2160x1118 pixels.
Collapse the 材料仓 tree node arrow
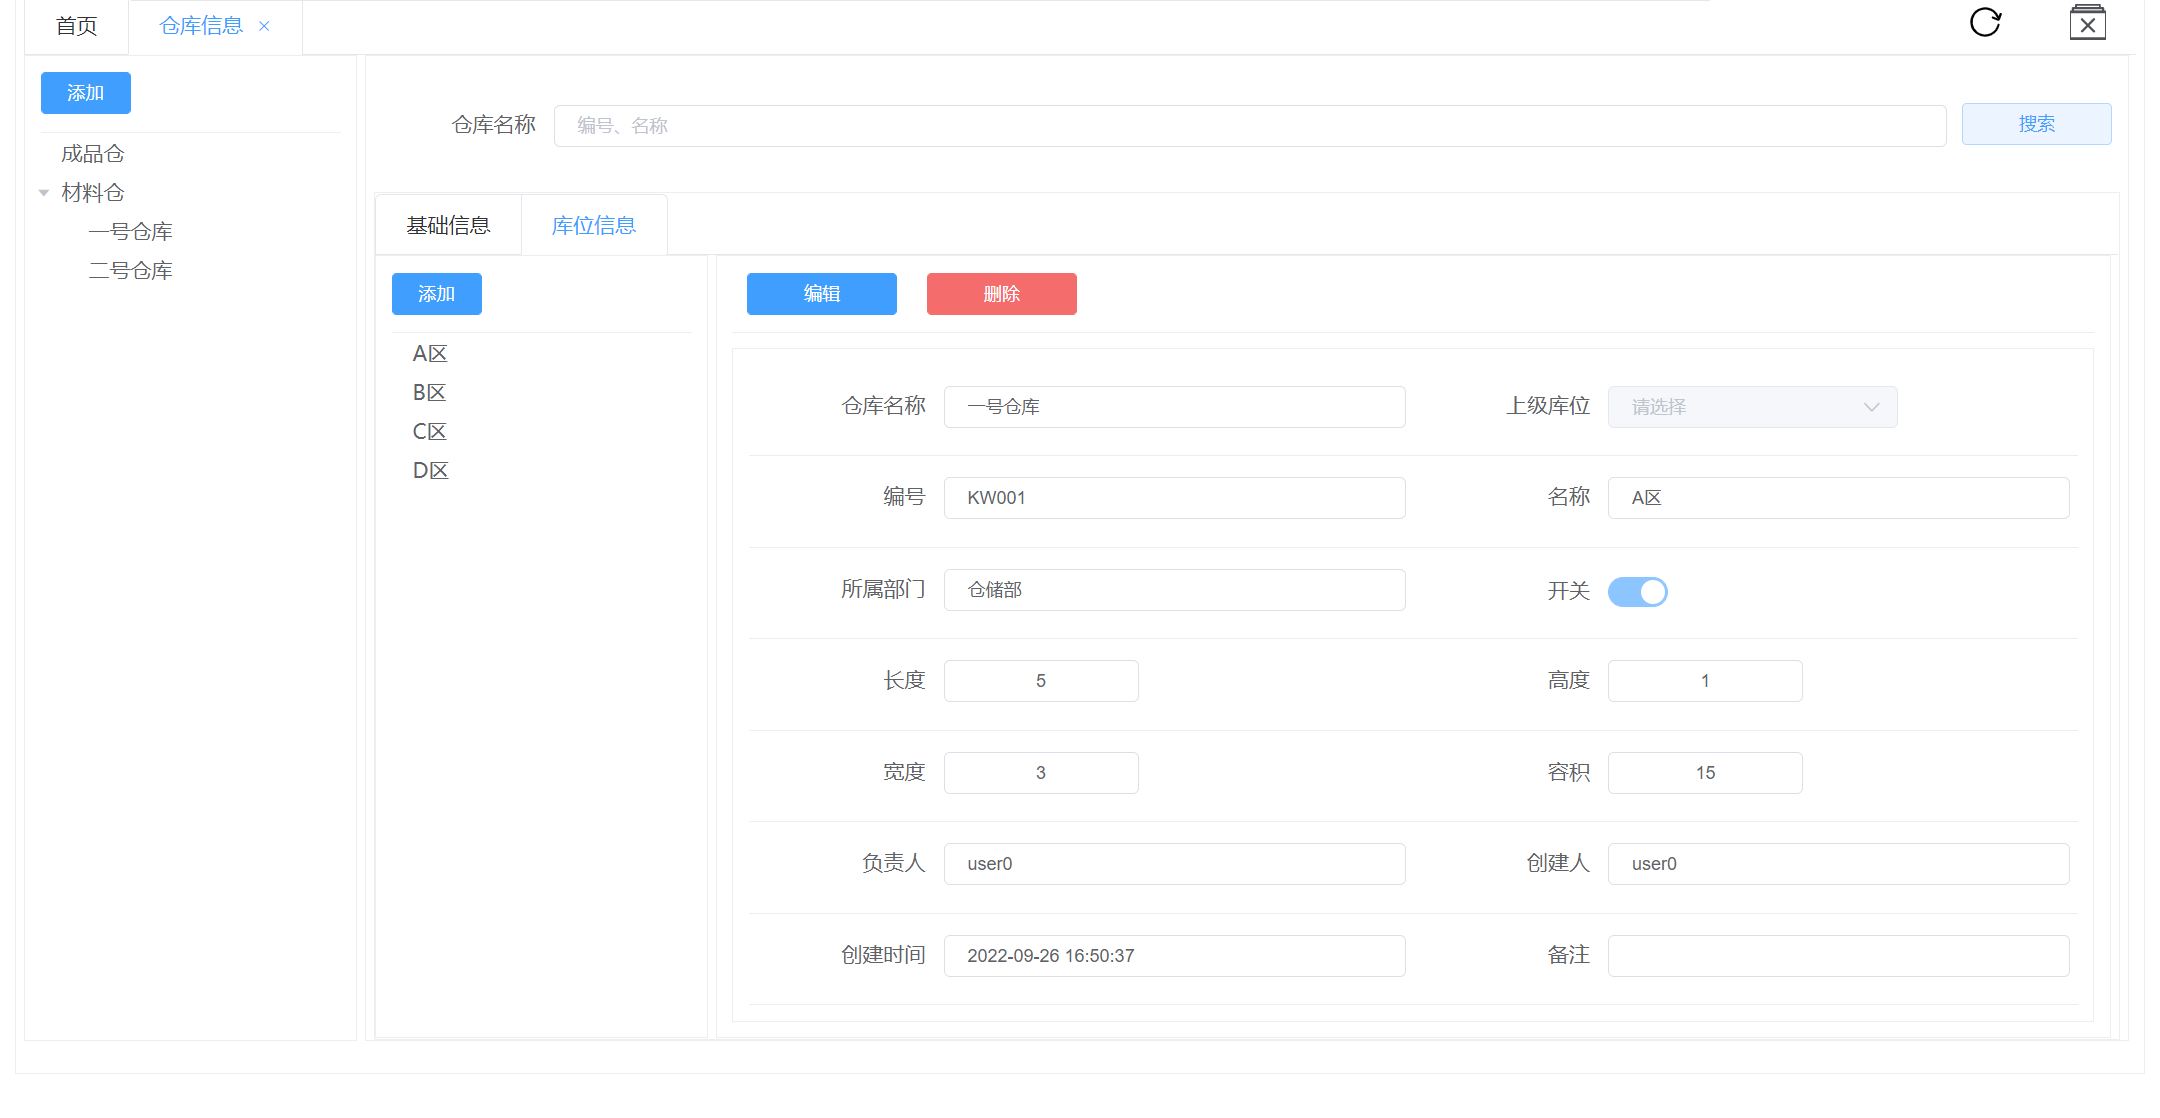click(x=44, y=193)
